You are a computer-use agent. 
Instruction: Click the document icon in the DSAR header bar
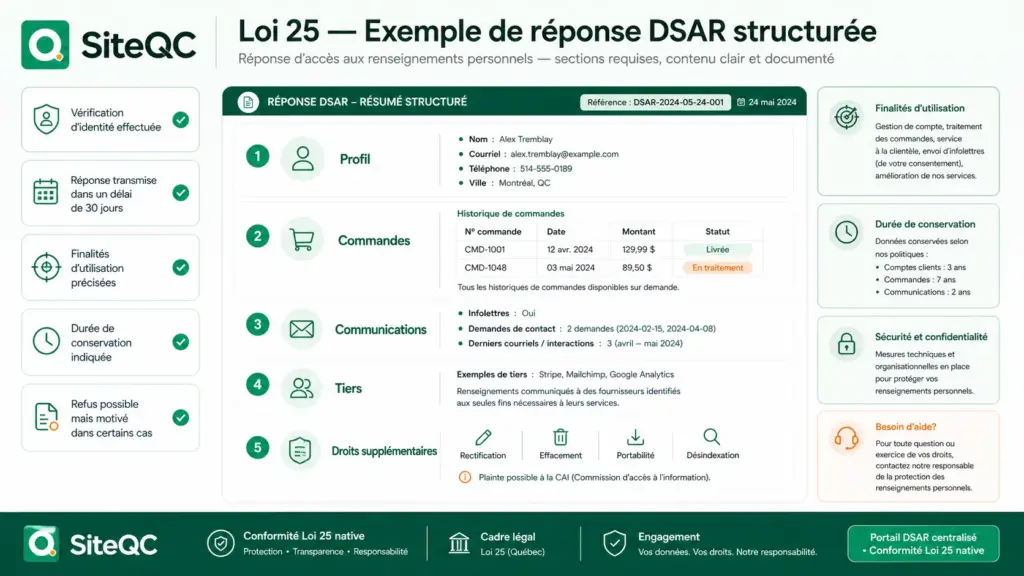click(248, 102)
